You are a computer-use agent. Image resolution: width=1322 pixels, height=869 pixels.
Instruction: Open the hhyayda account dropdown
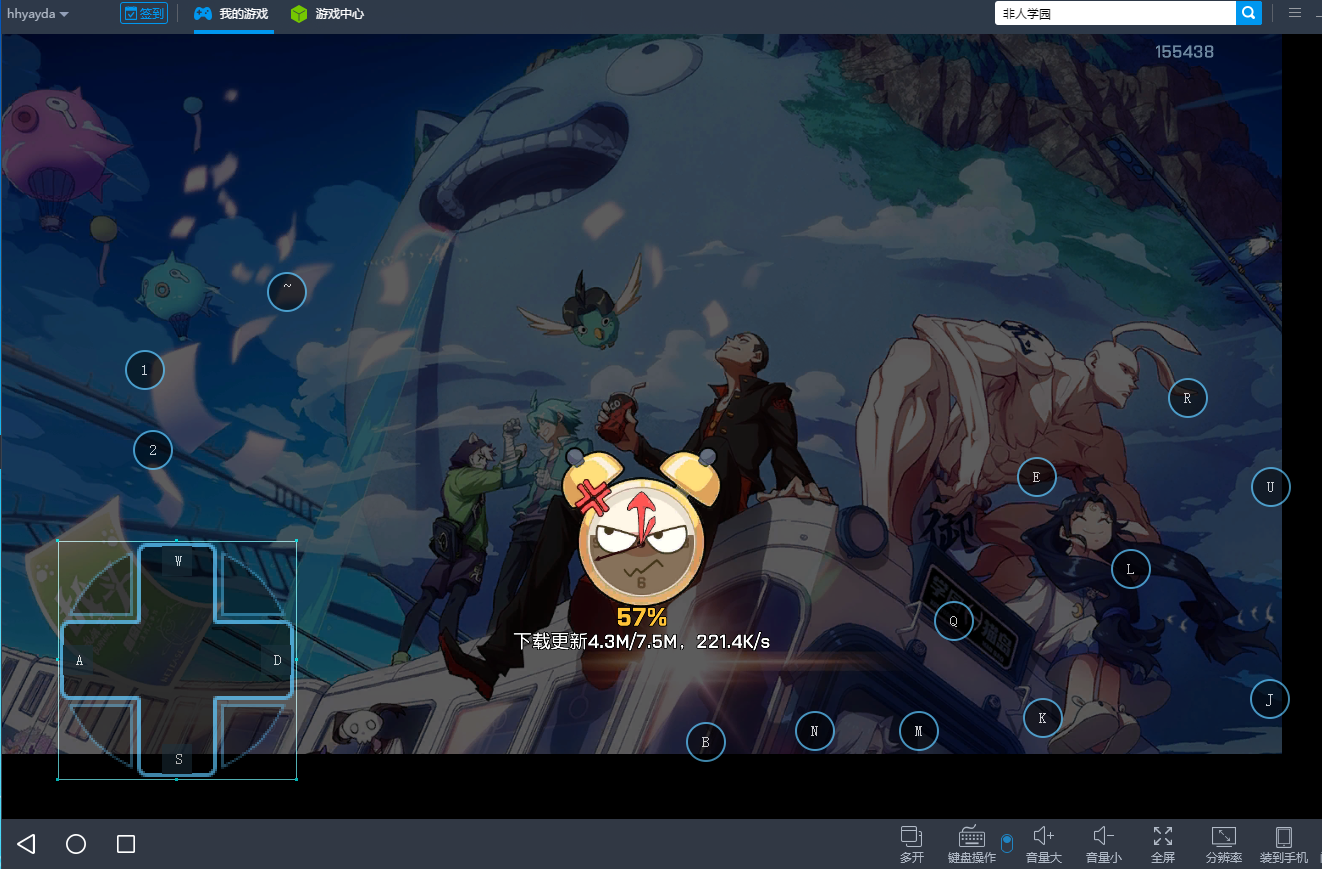(x=38, y=14)
